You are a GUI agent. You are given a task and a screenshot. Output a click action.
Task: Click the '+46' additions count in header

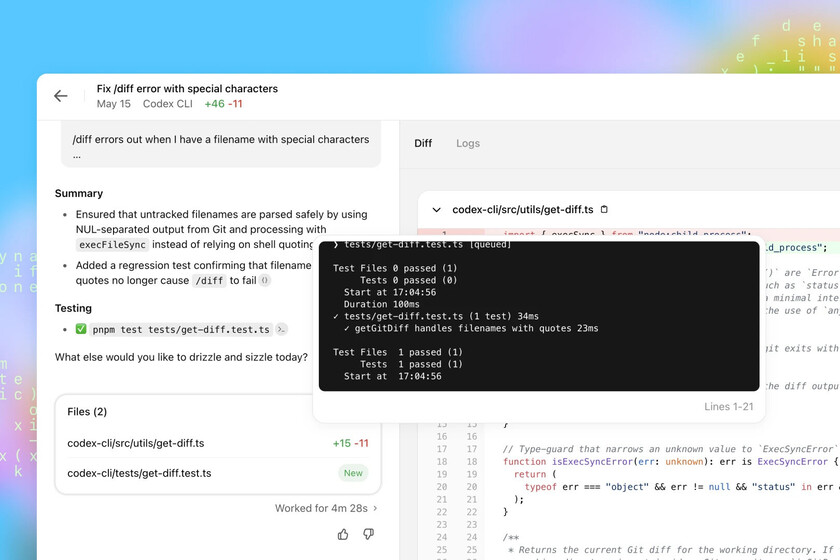pos(214,104)
